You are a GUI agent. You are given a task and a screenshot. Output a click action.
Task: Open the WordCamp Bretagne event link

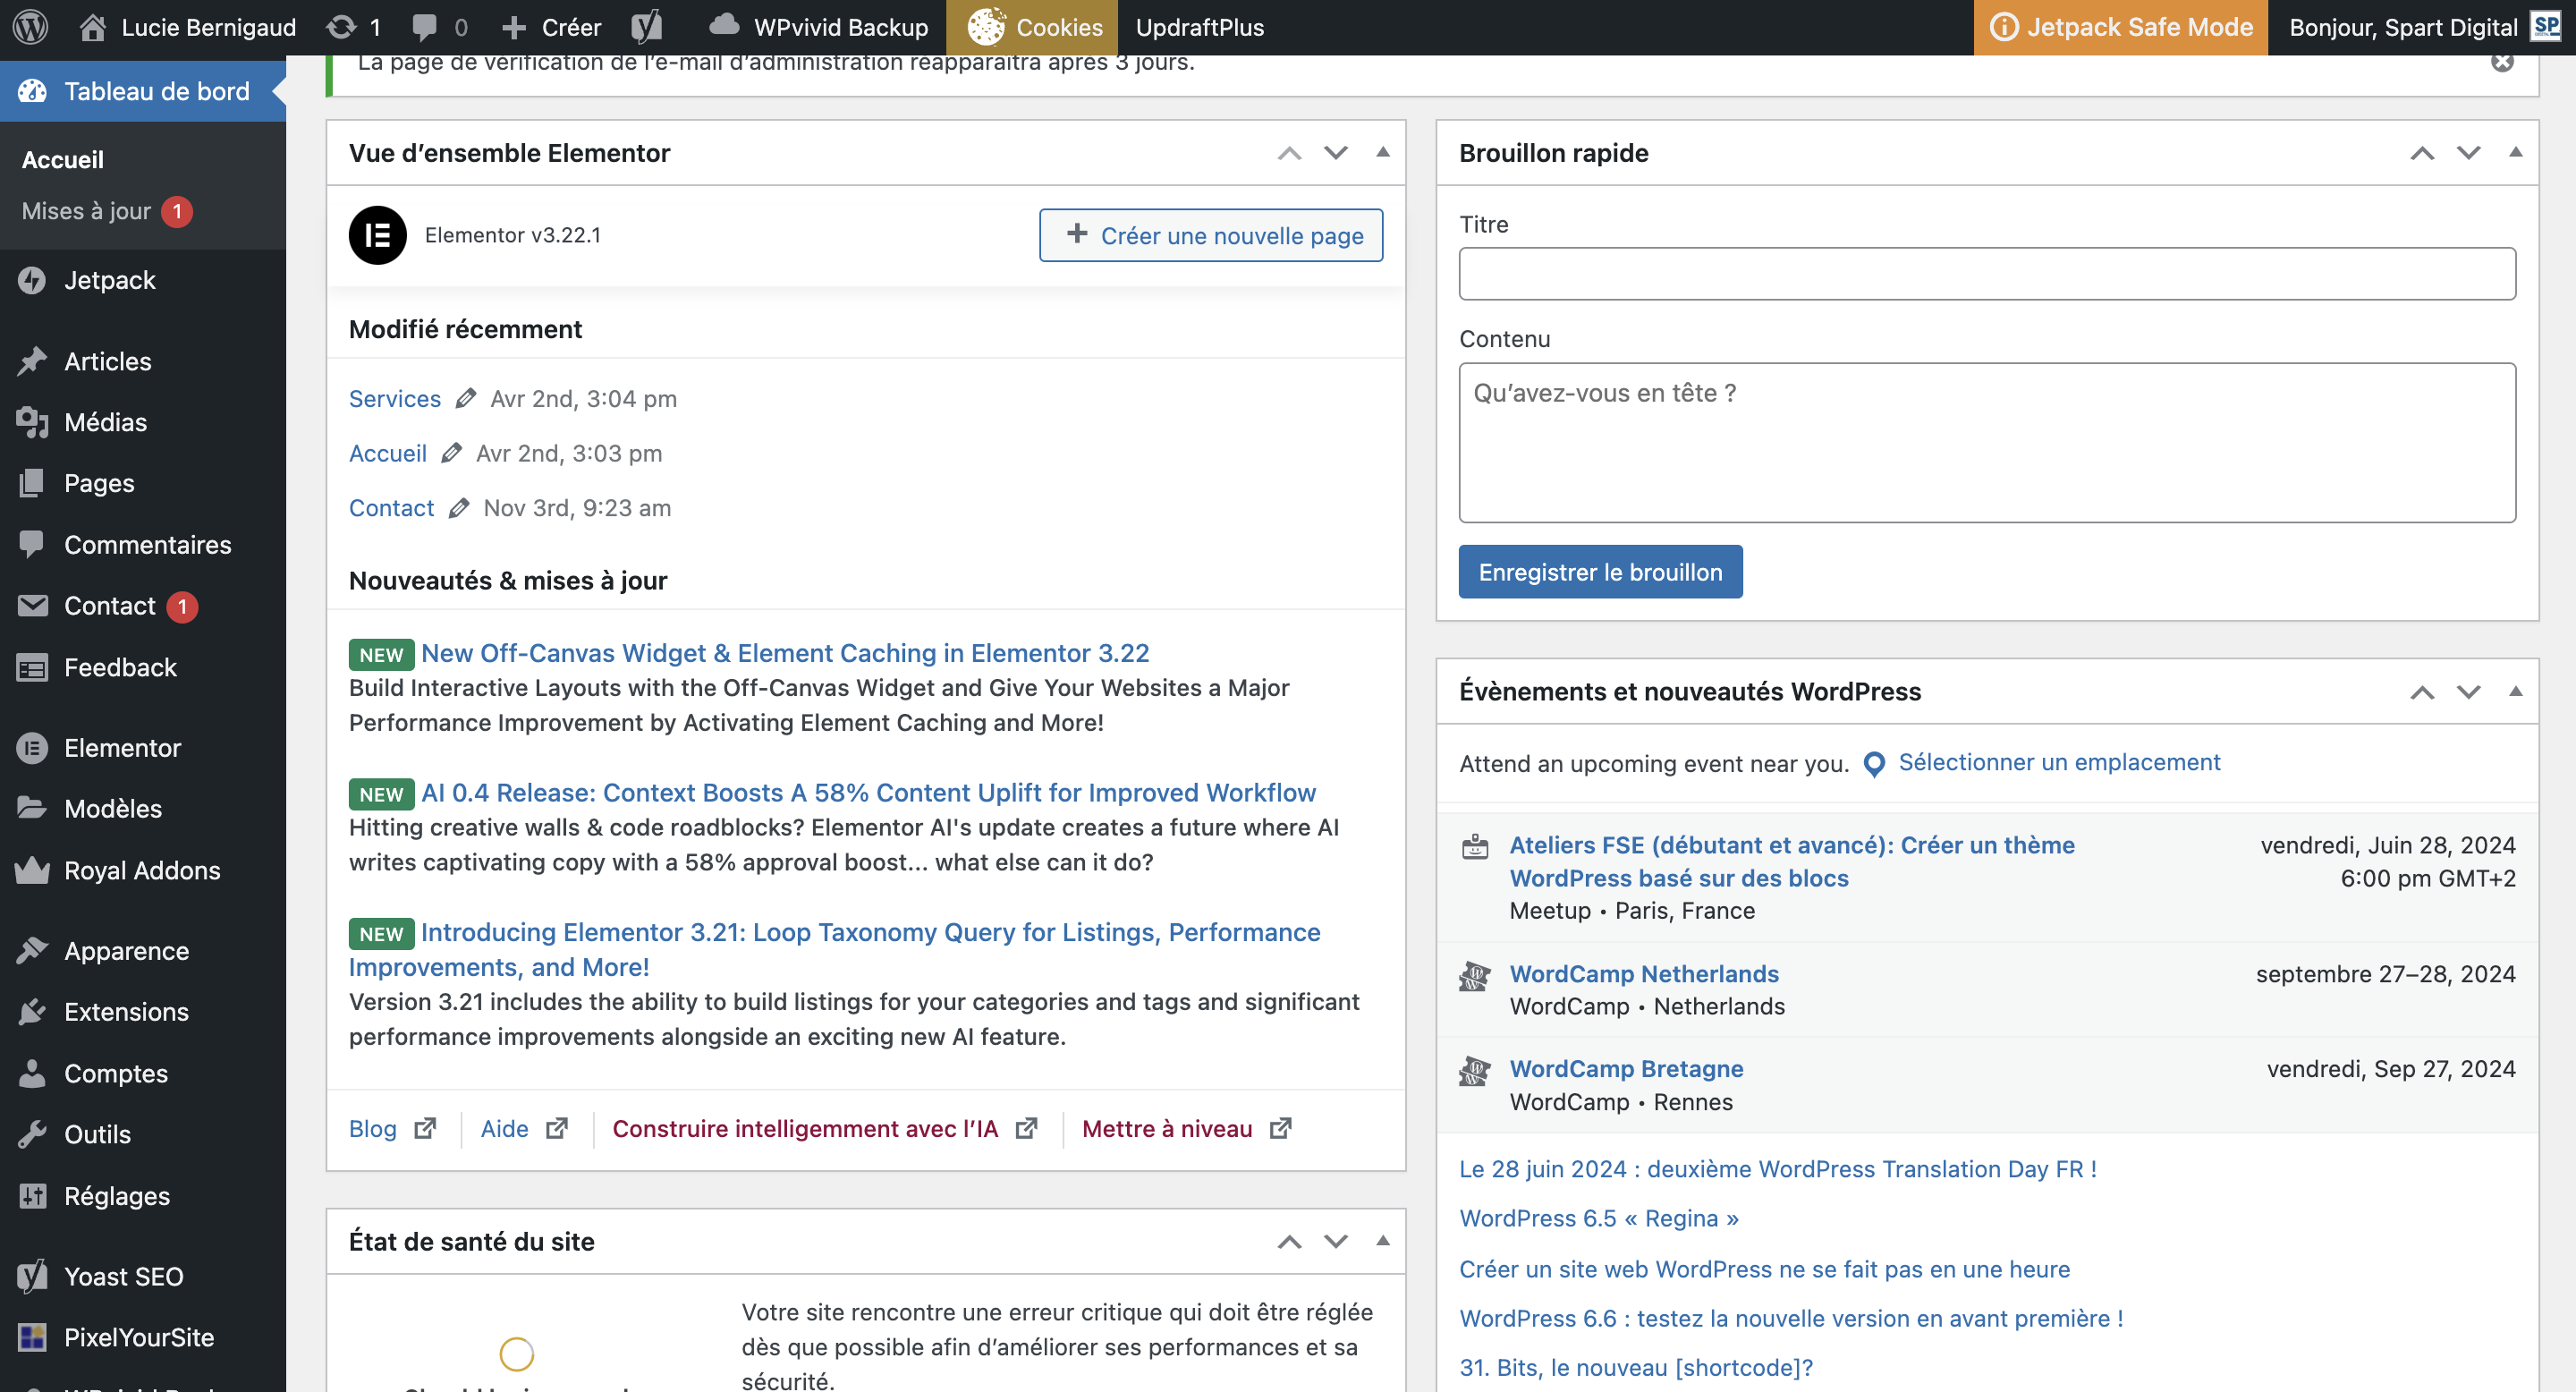(1626, 1069)
